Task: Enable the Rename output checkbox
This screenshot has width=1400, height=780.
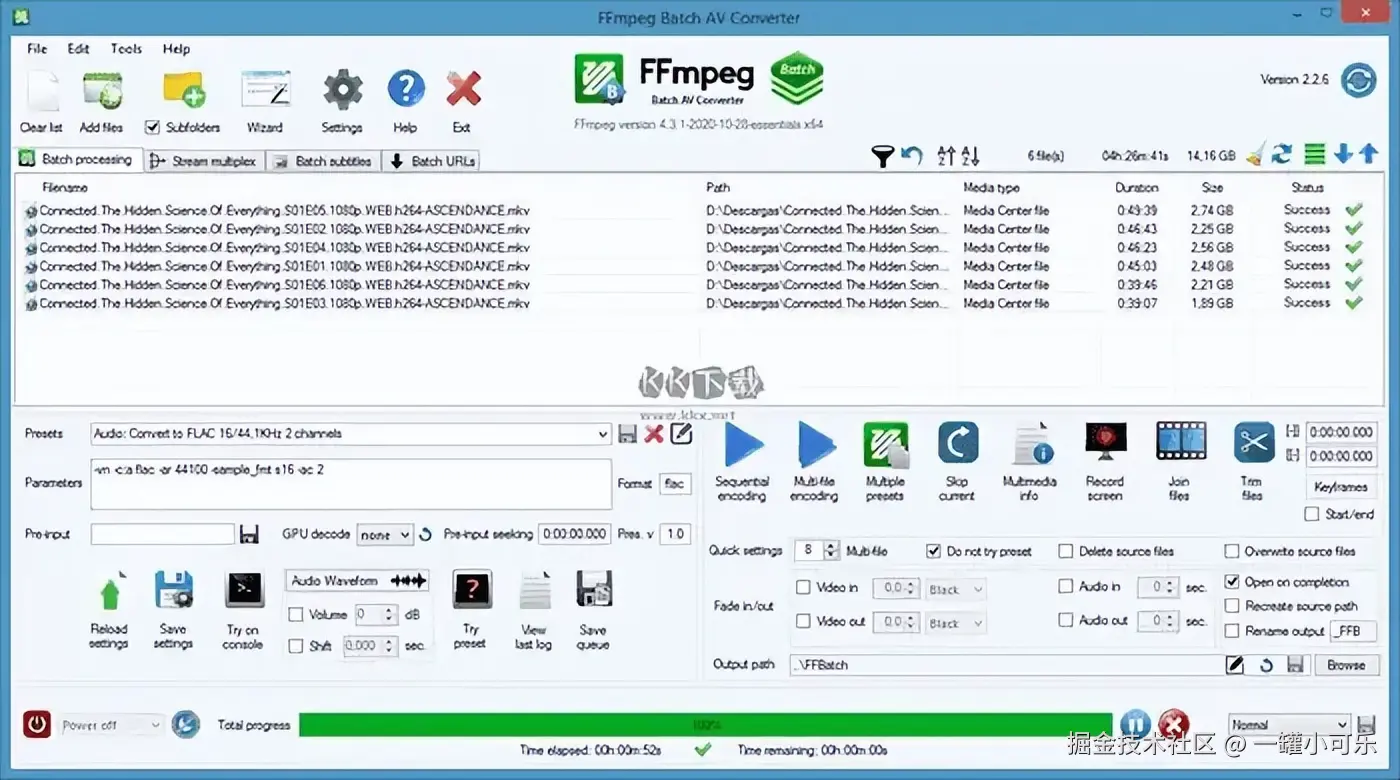Action: 1232,631
